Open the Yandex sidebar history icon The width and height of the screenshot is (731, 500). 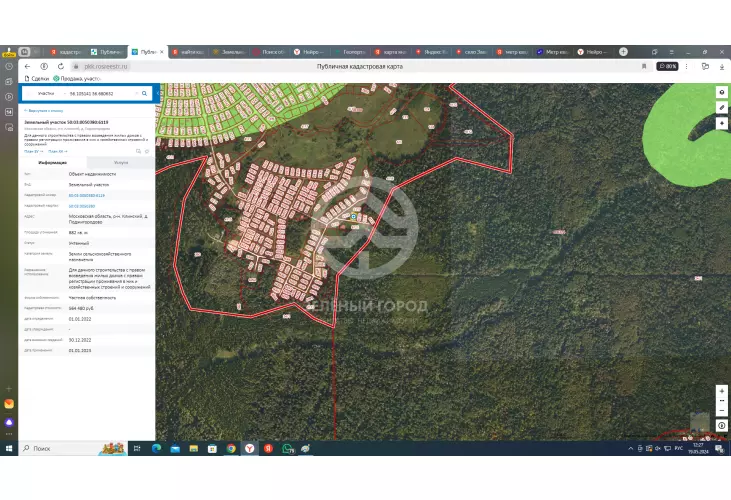[x=9, y=67]
